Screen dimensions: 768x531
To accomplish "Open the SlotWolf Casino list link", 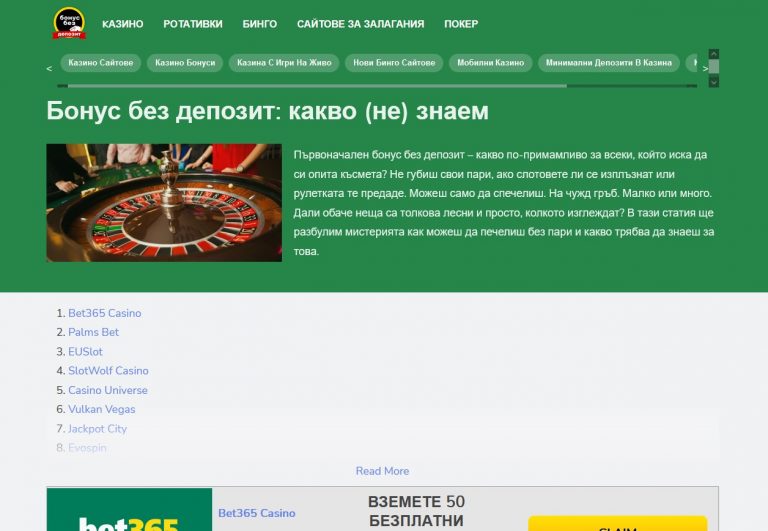I will tap(108, 371).
